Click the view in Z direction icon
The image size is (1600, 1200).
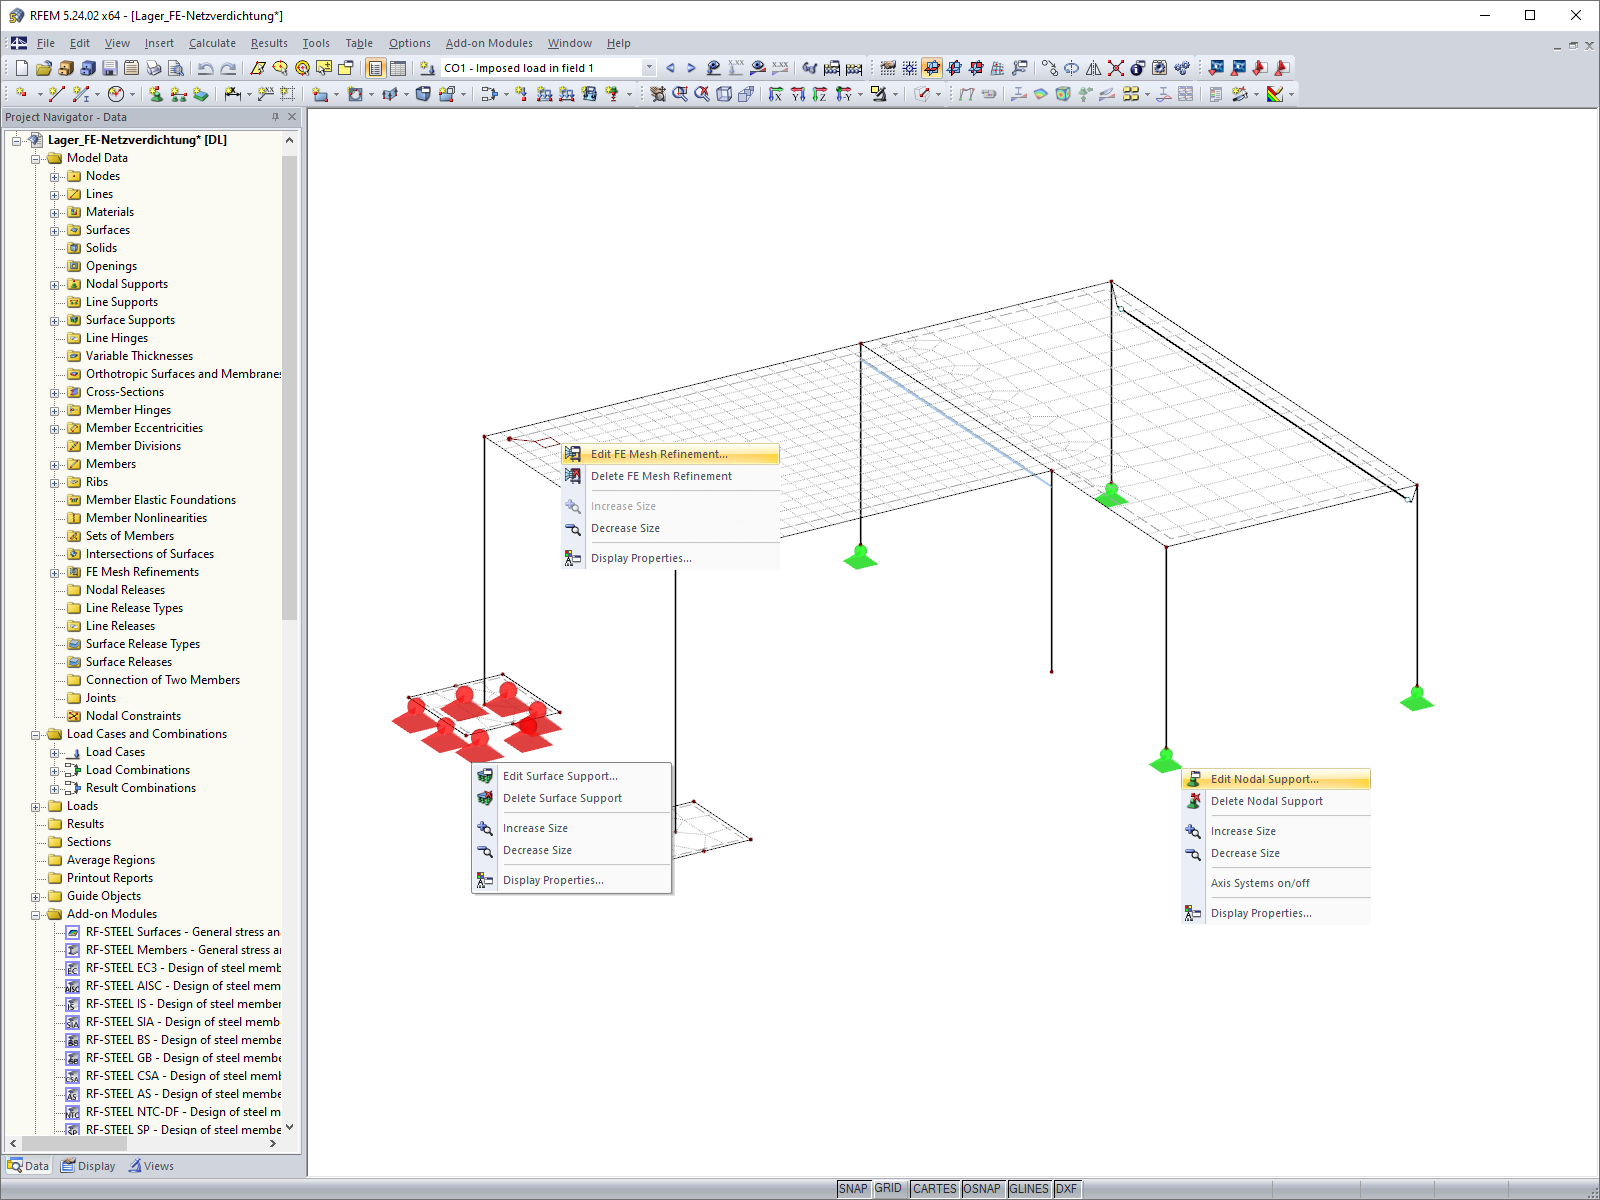pyautogui.click(x=820, y=94)
